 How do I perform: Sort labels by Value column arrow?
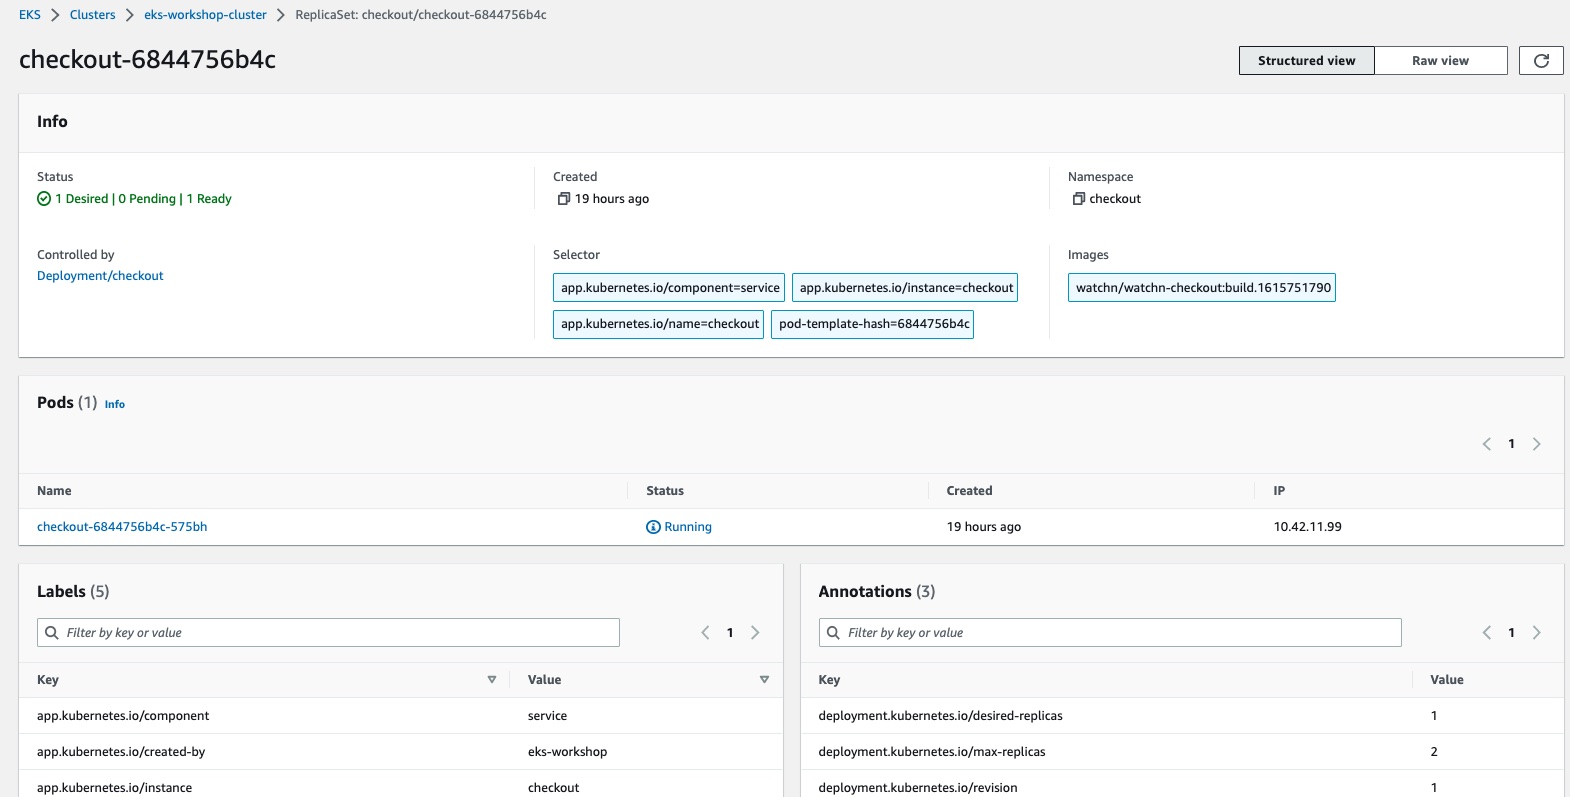pos(764,680)
